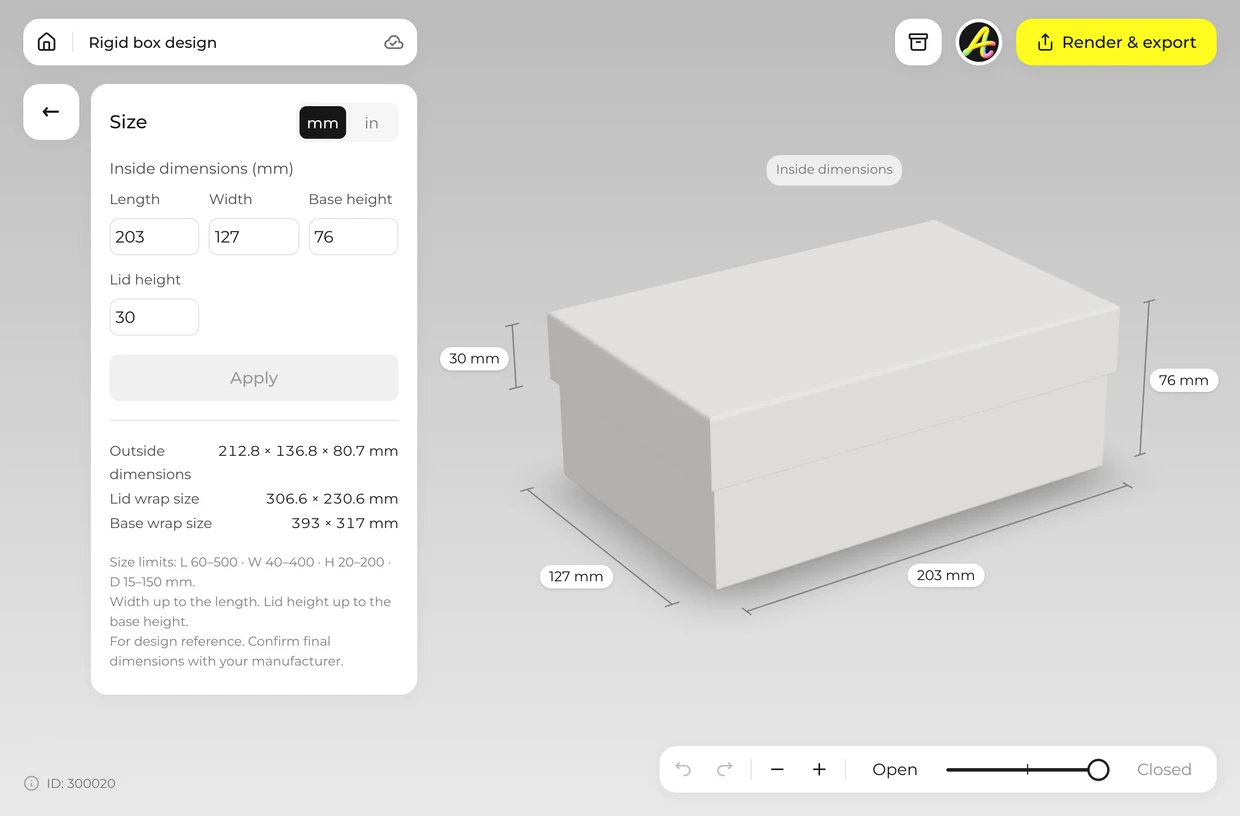Zoom out with the minus icon
The image size is (1240, 816).
777,769
